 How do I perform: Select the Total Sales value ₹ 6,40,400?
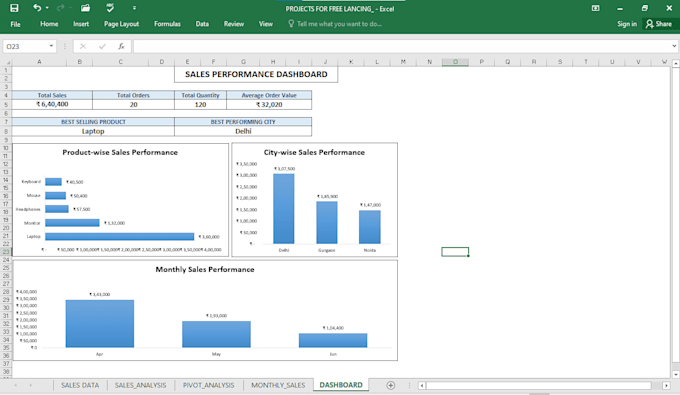tap(52, 104)
